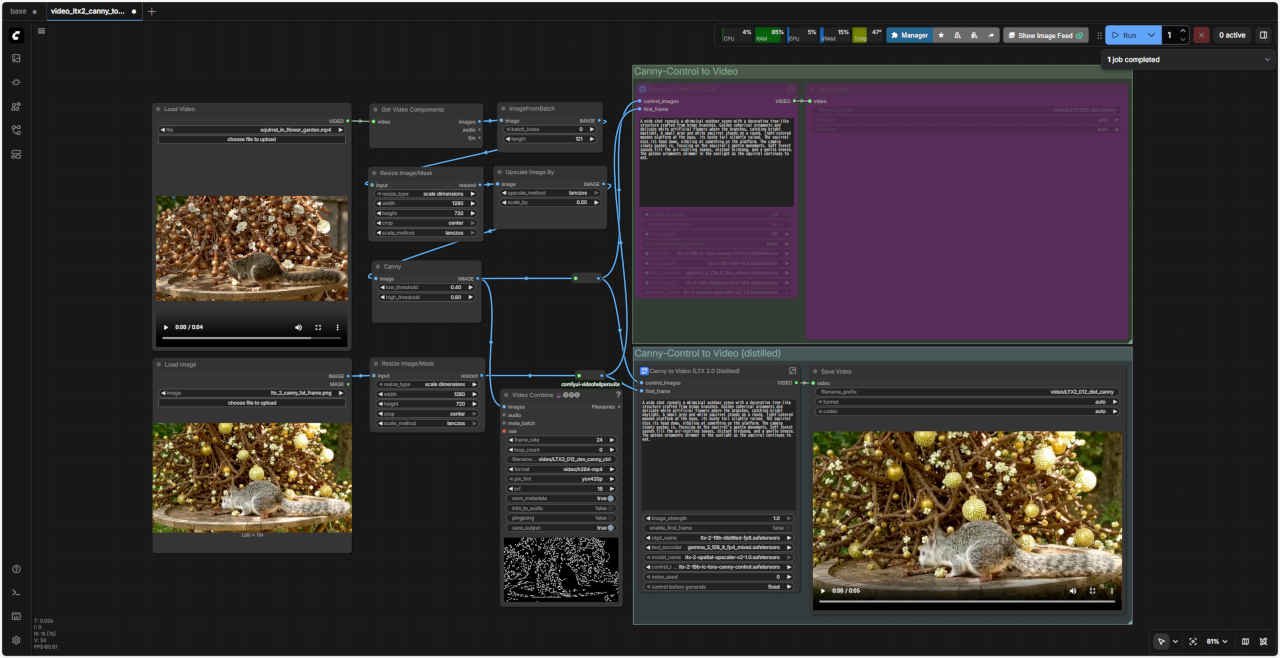Click the ComfyUI logo icon
Image resolution: width=1280 pixels, height=658 pixels.
[x=16, y=35]
